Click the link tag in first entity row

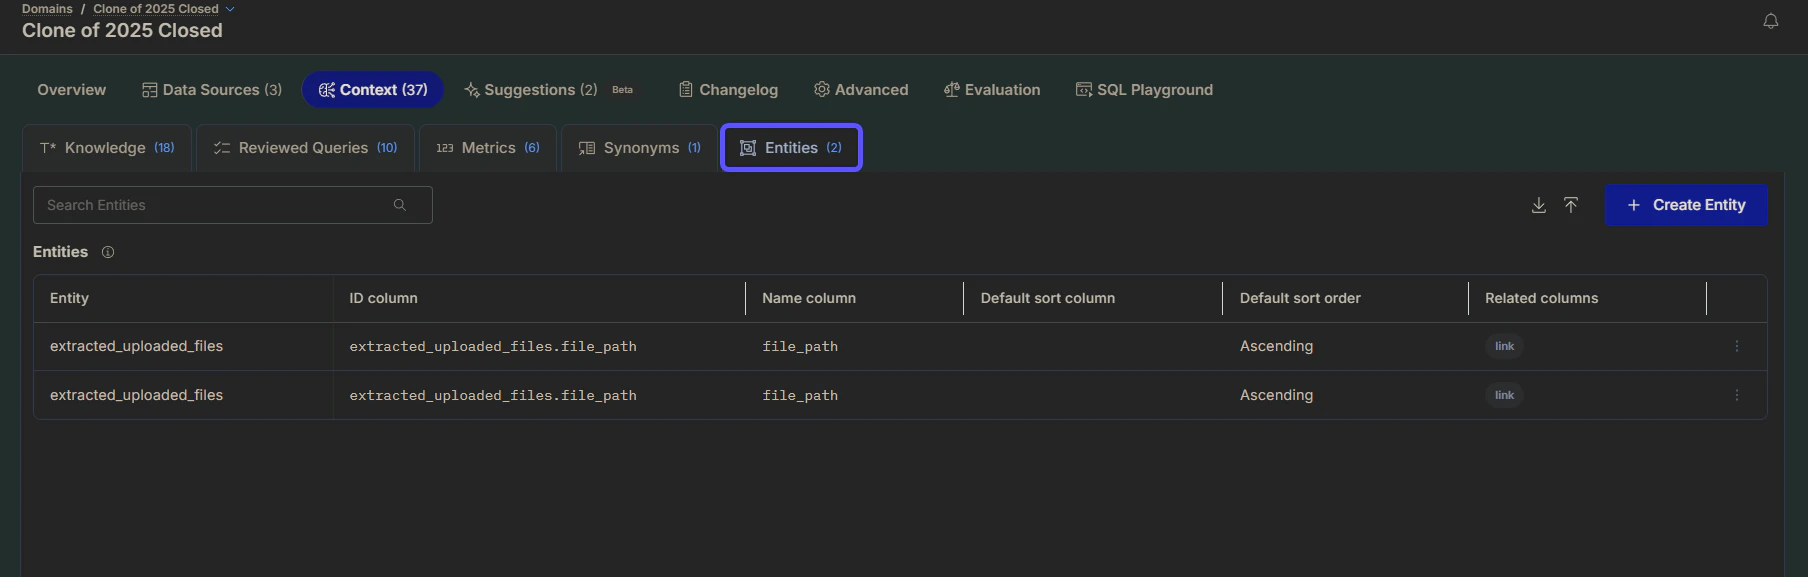[x=1504, y=346]
